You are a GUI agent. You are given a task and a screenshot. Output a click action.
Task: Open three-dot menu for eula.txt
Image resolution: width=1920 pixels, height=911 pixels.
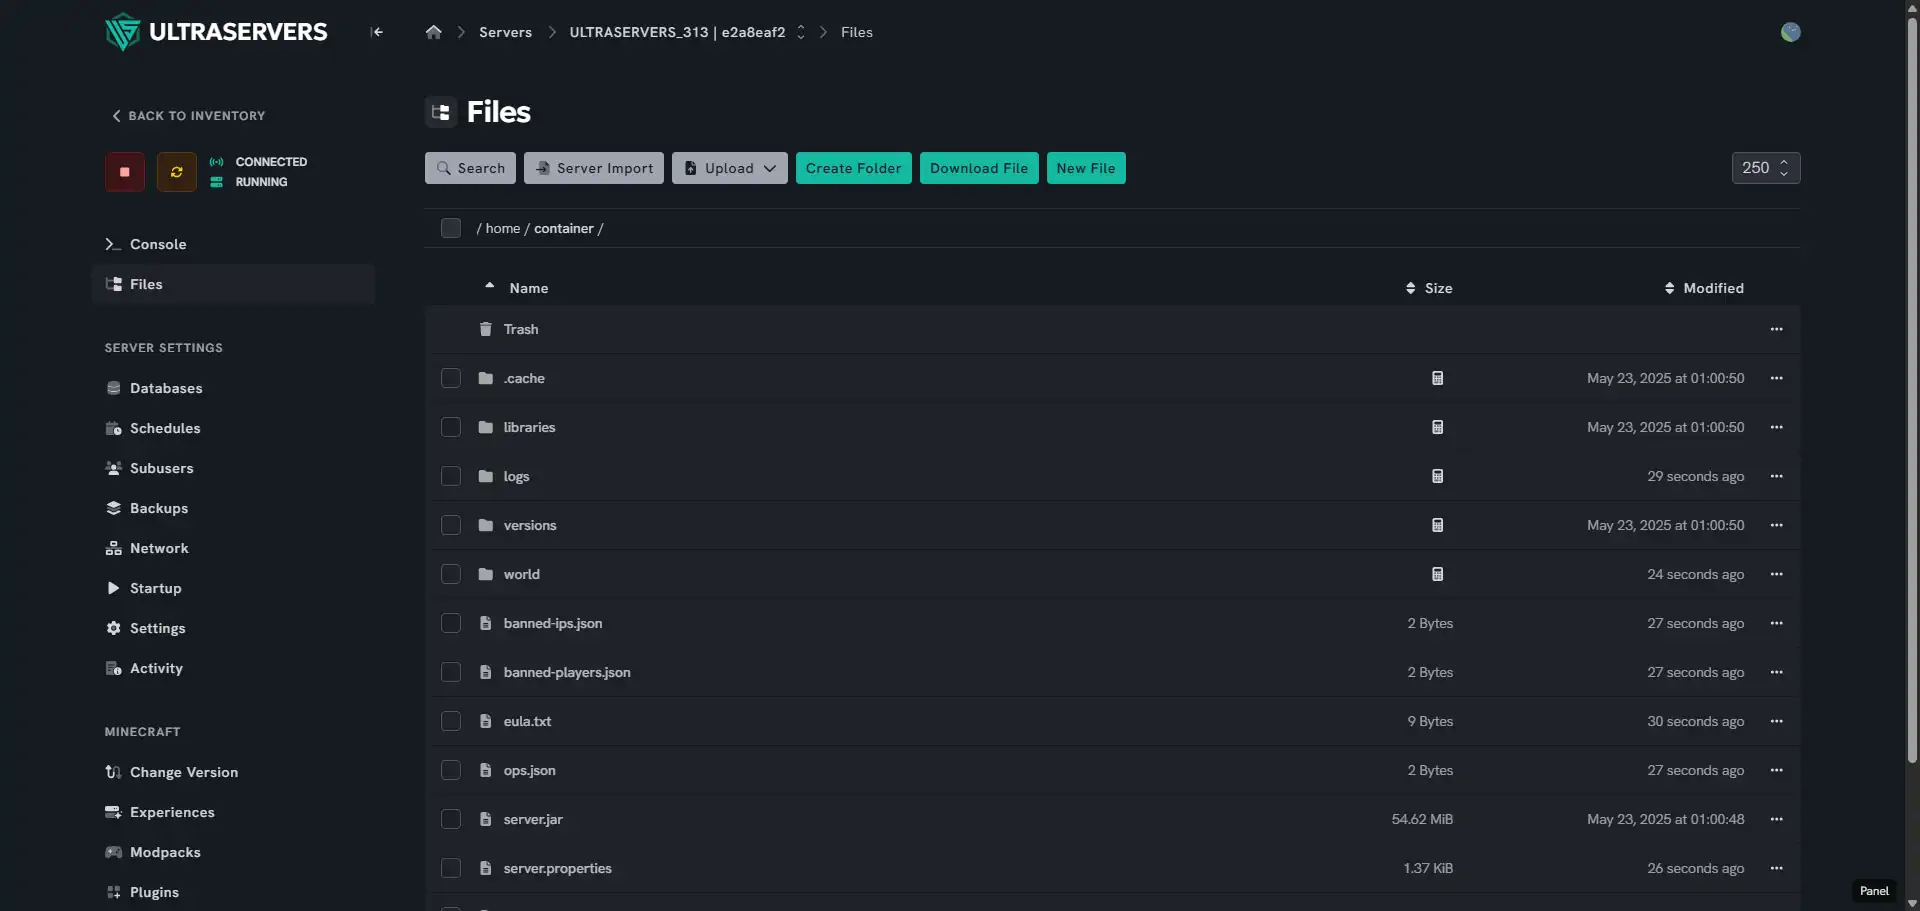click(x=1776, y=721)
